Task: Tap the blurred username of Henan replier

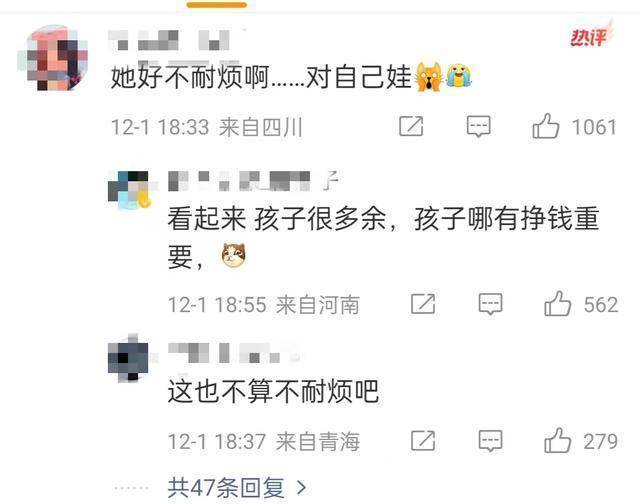Action: 253,181
